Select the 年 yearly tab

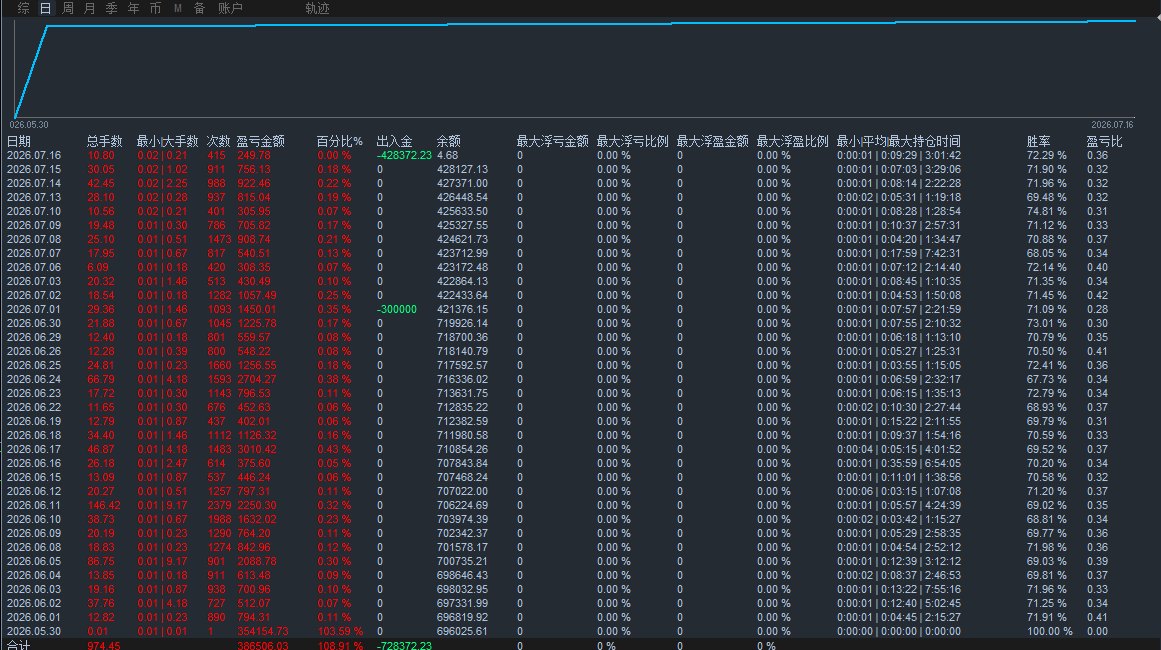pyautogui.click(x=133, y=8)
